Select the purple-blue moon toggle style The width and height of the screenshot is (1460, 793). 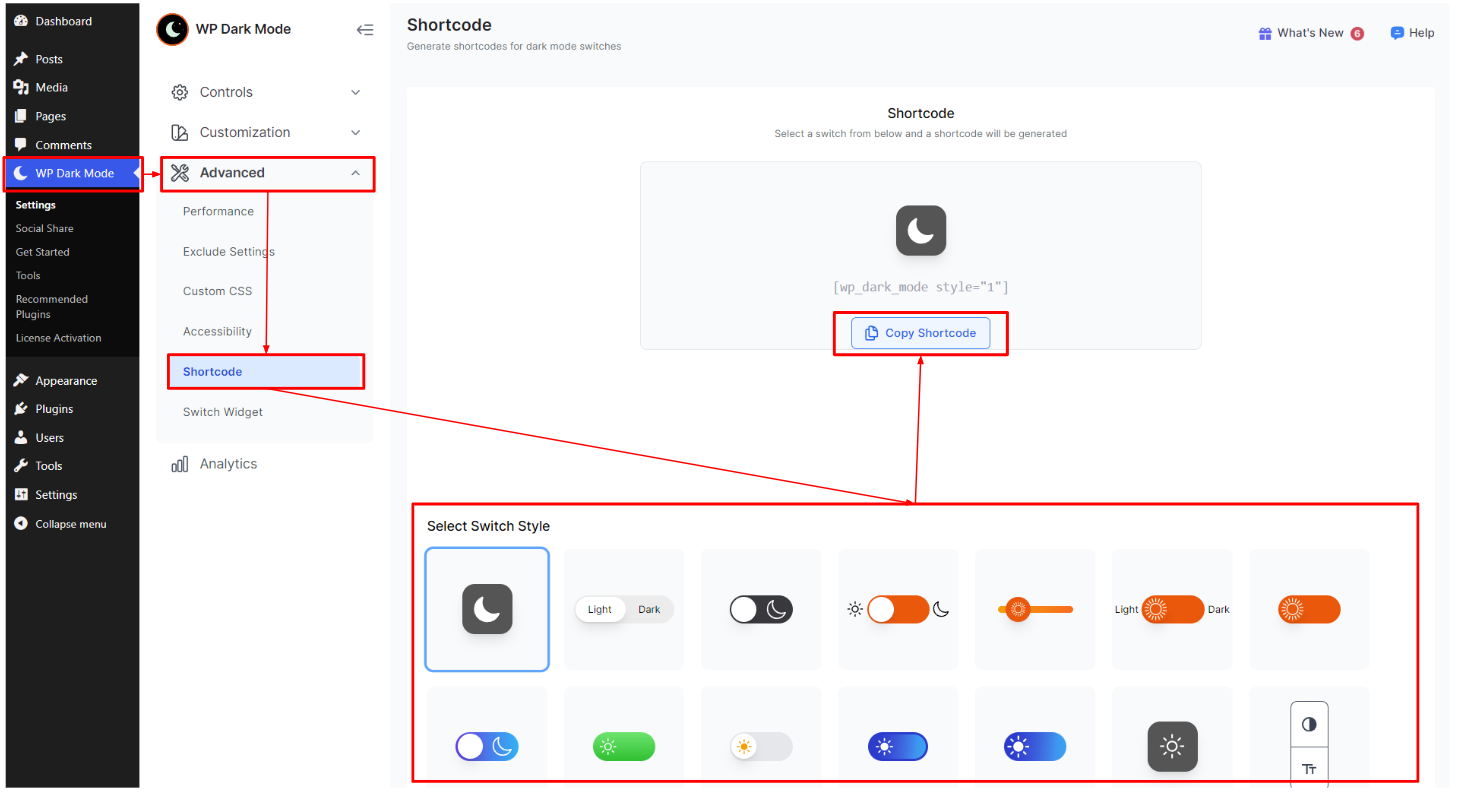pyautogui.click(x=487, y=746)
